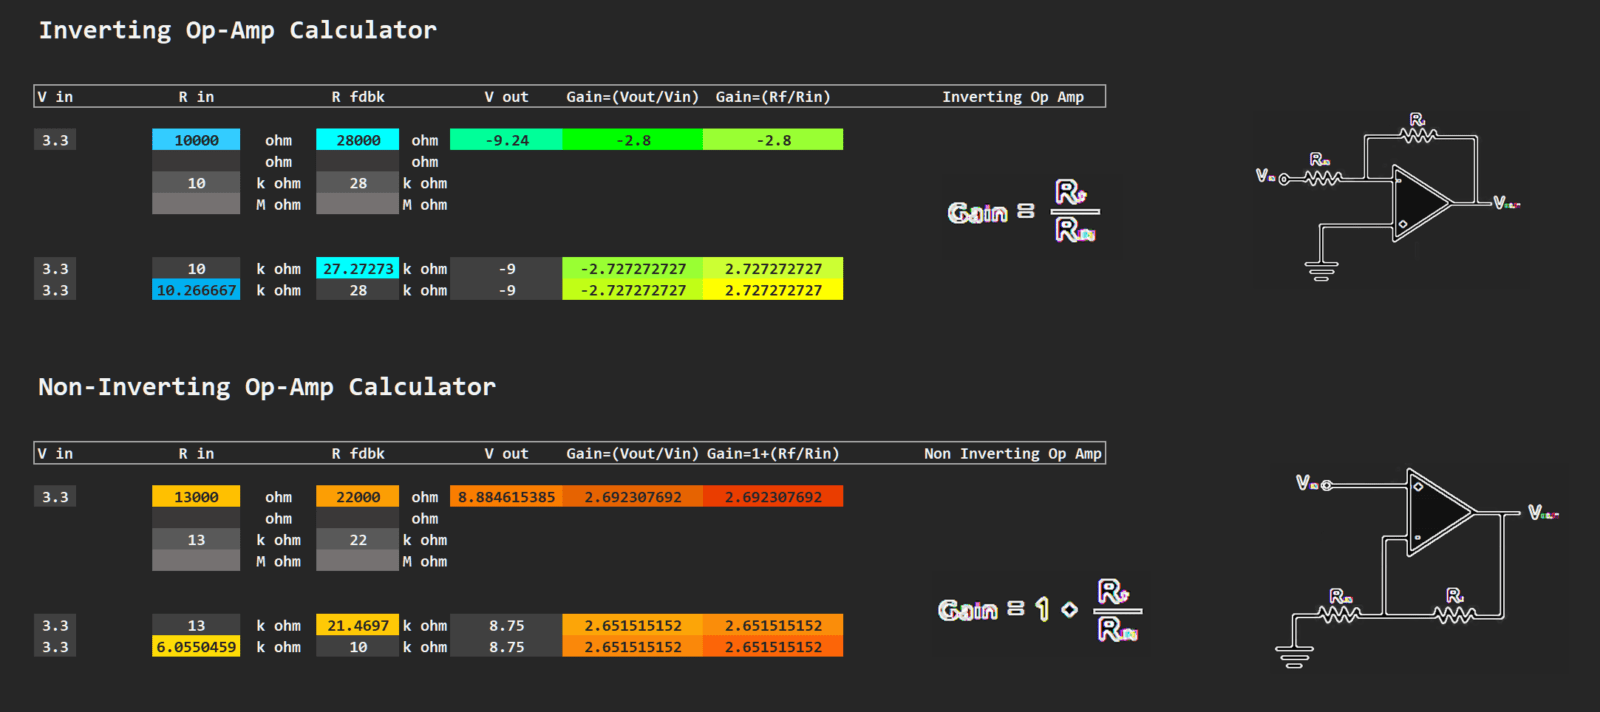The image size is (1600, 712).
Task: Select the Non-Inverting Op-Amp Calculator title
Action: coord(267,387)
